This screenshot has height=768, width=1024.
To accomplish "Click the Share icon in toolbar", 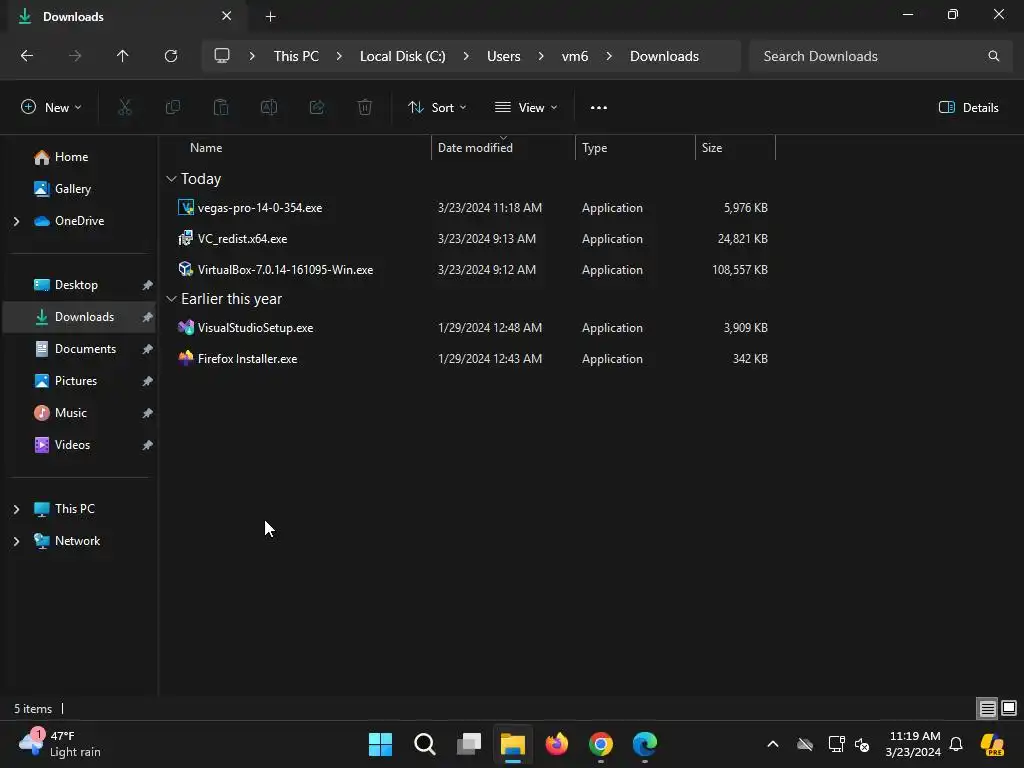I will 317,108.
